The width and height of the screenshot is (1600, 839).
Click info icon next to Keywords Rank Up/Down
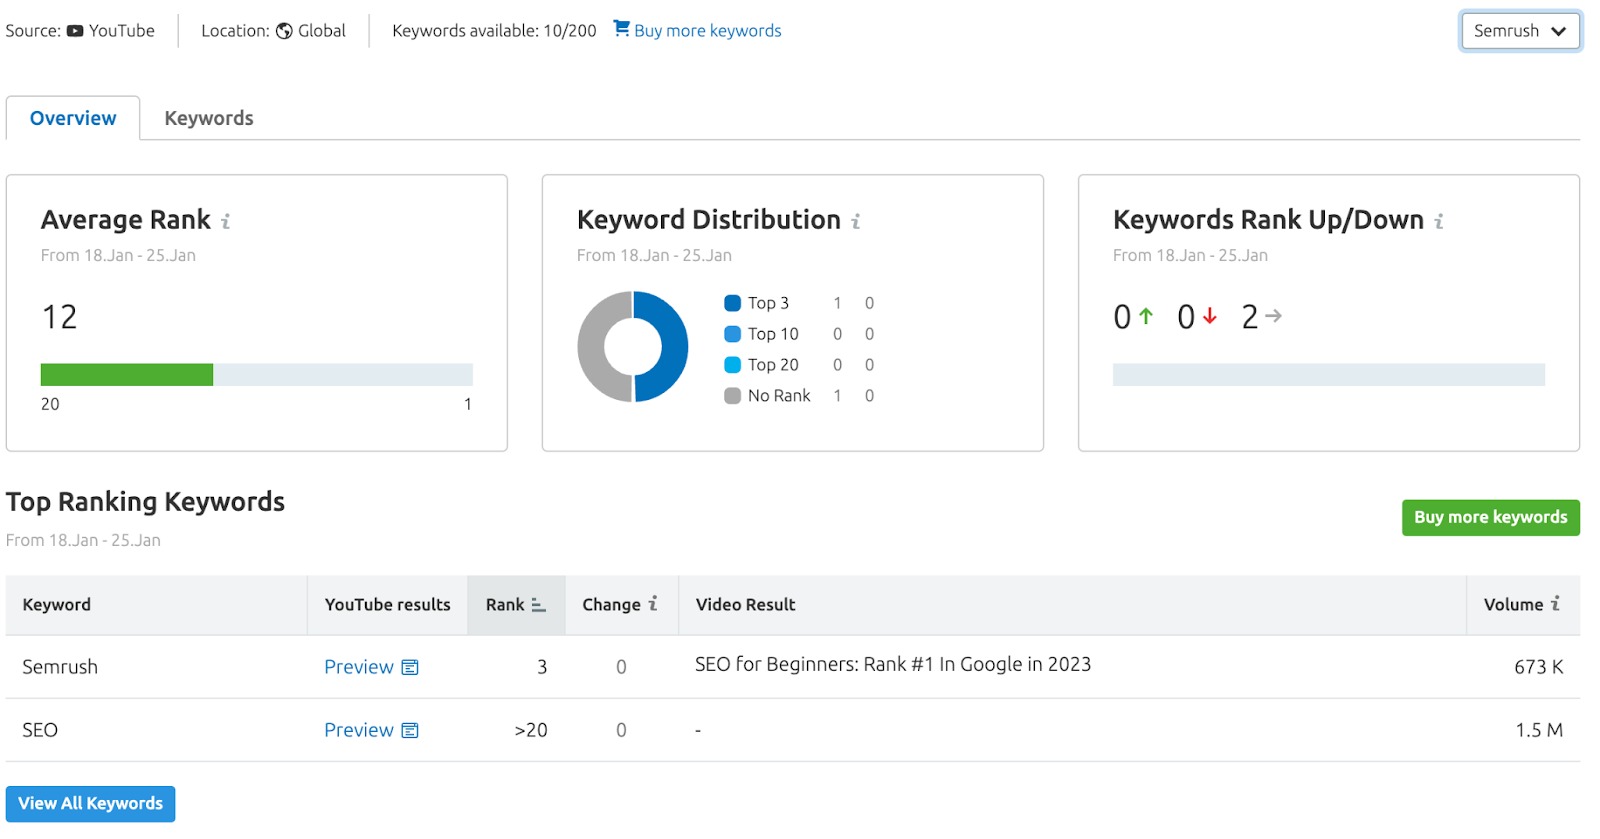tap(1439, 221)
